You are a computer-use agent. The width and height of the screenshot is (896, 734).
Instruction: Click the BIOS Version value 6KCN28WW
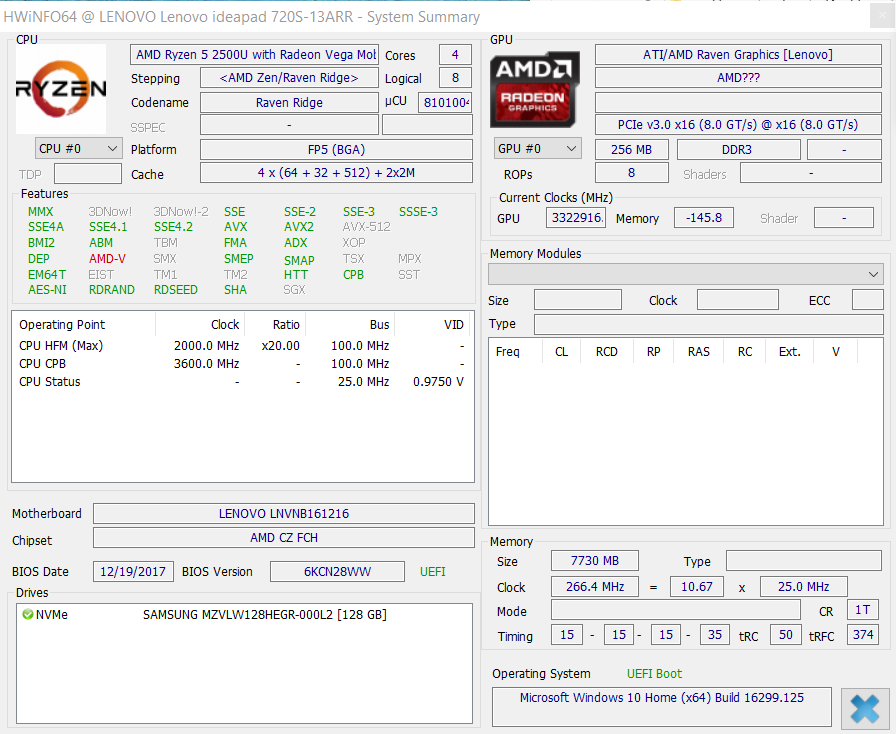pyautogui.click(x=337, y=572)
